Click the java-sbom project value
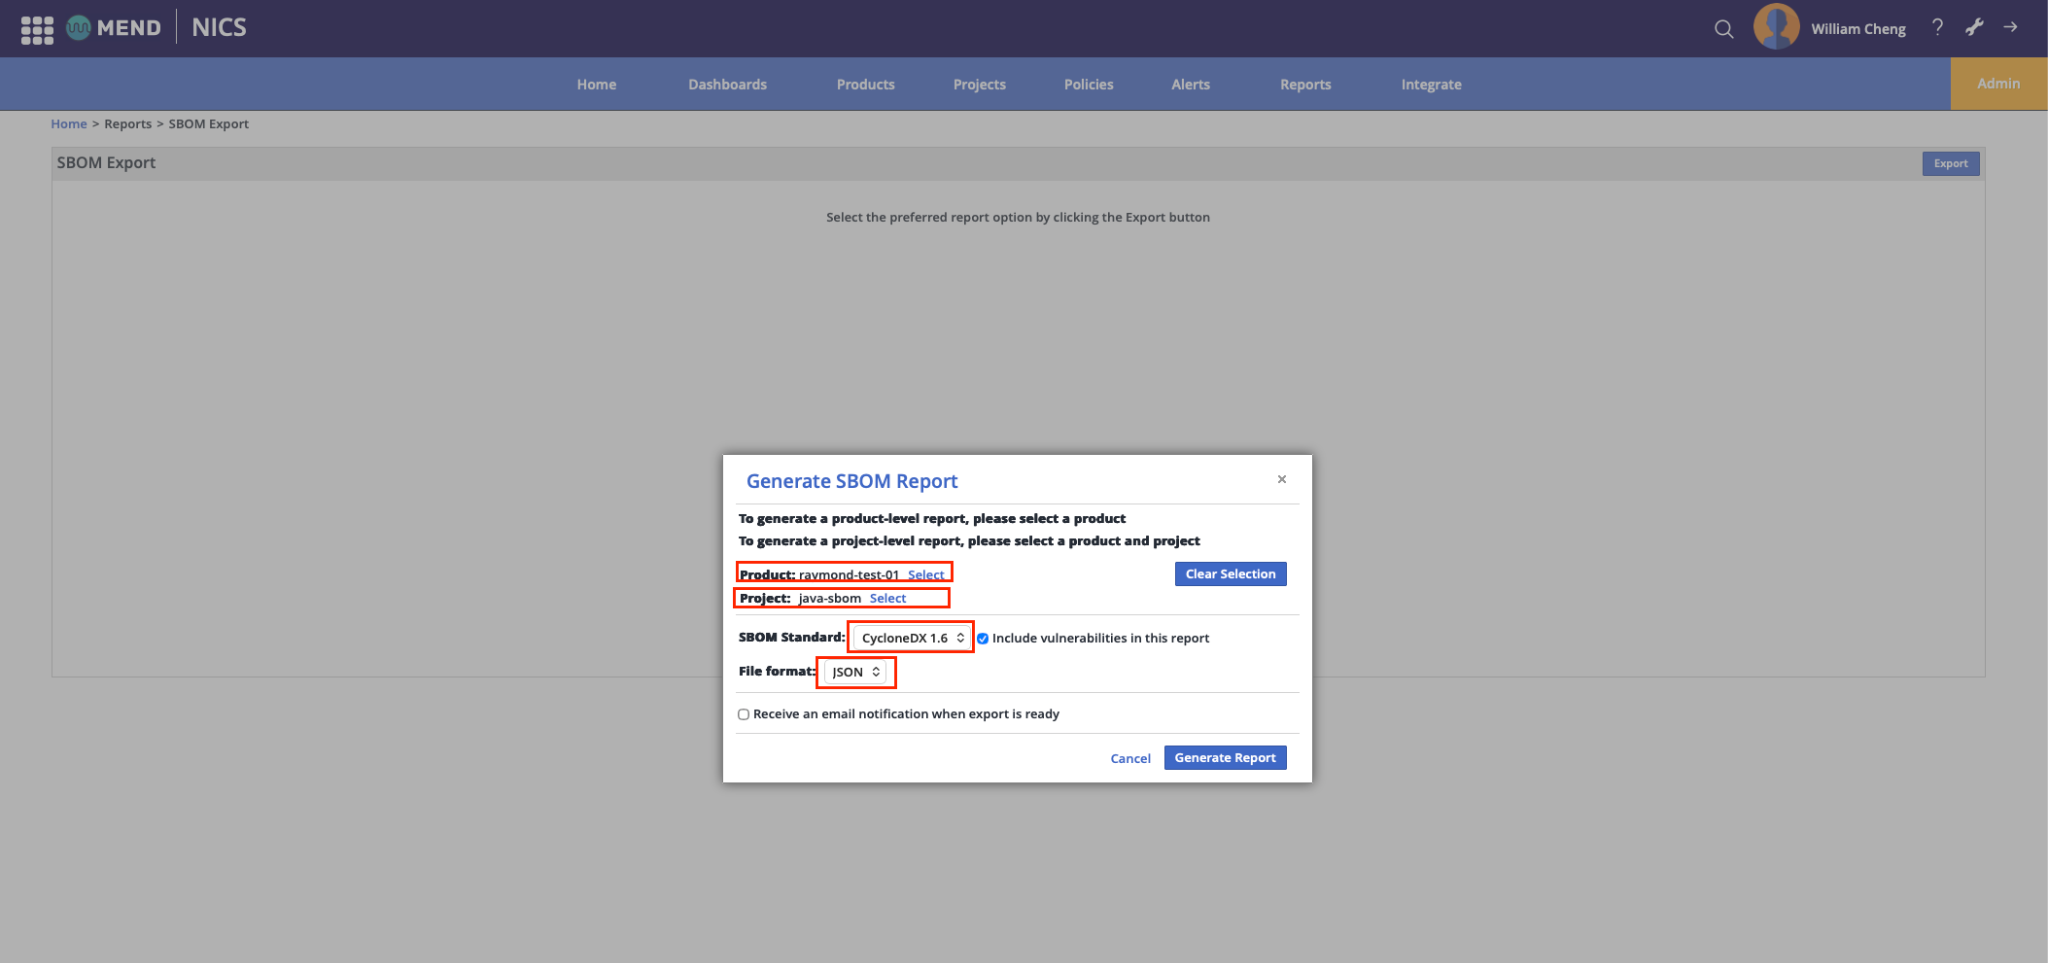The width and height of the screenshot is (2048, 963). coord(830,598)
